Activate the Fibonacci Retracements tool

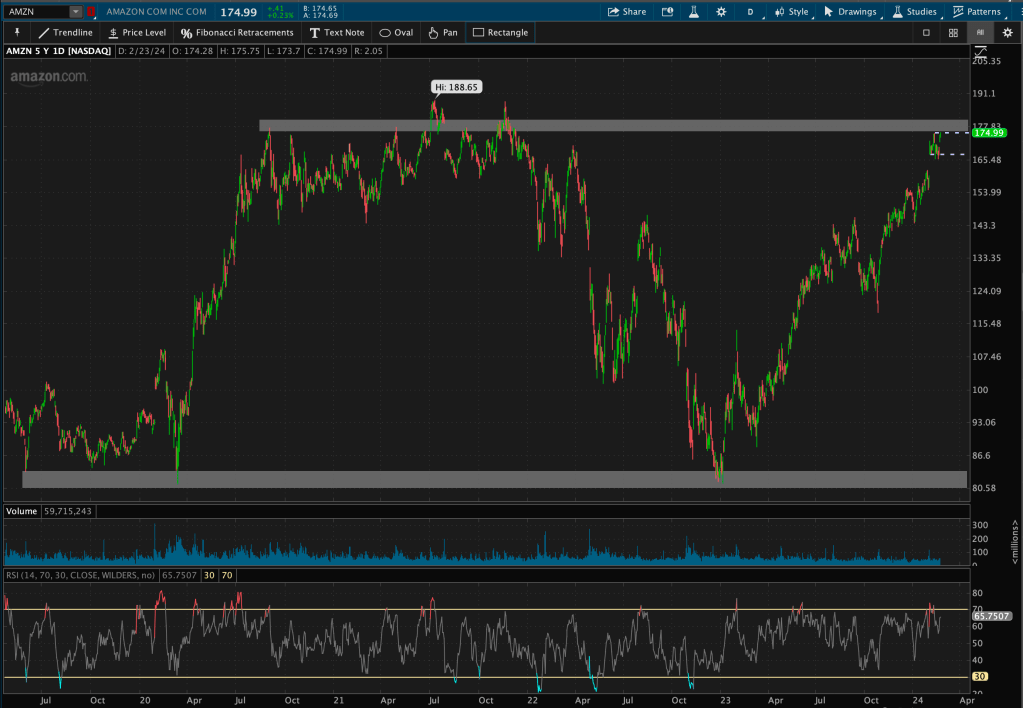[x=237, y=32]
